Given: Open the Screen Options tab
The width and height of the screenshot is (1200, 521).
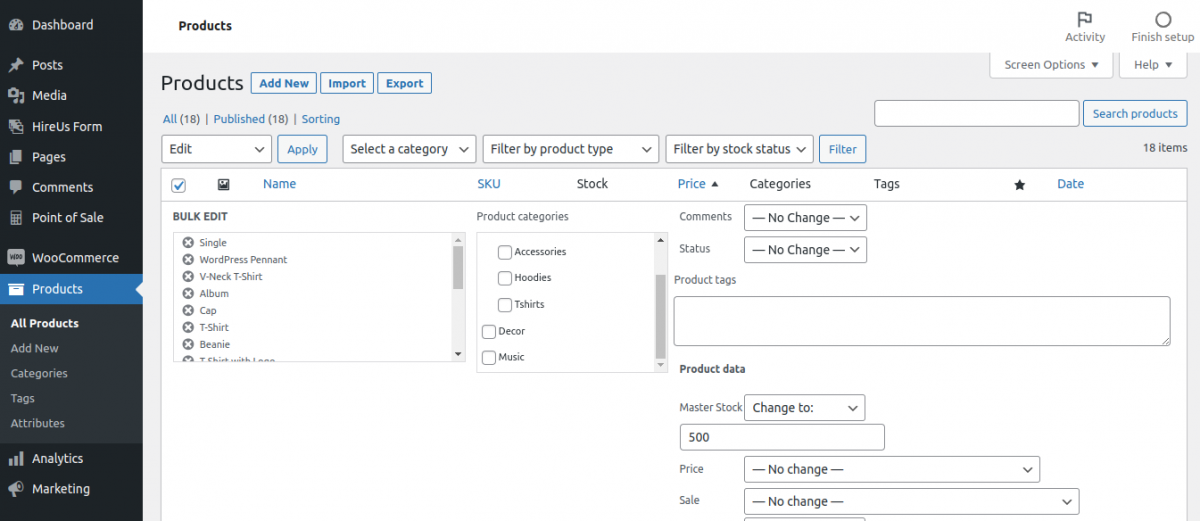Looking at the screenshot, I should tap(1051, 65).
